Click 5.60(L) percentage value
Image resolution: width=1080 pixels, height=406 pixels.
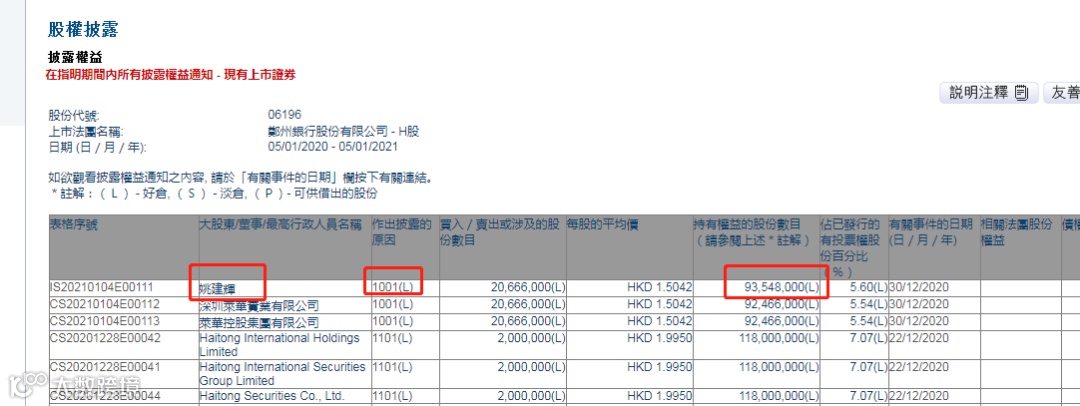[x=870, y=286]
